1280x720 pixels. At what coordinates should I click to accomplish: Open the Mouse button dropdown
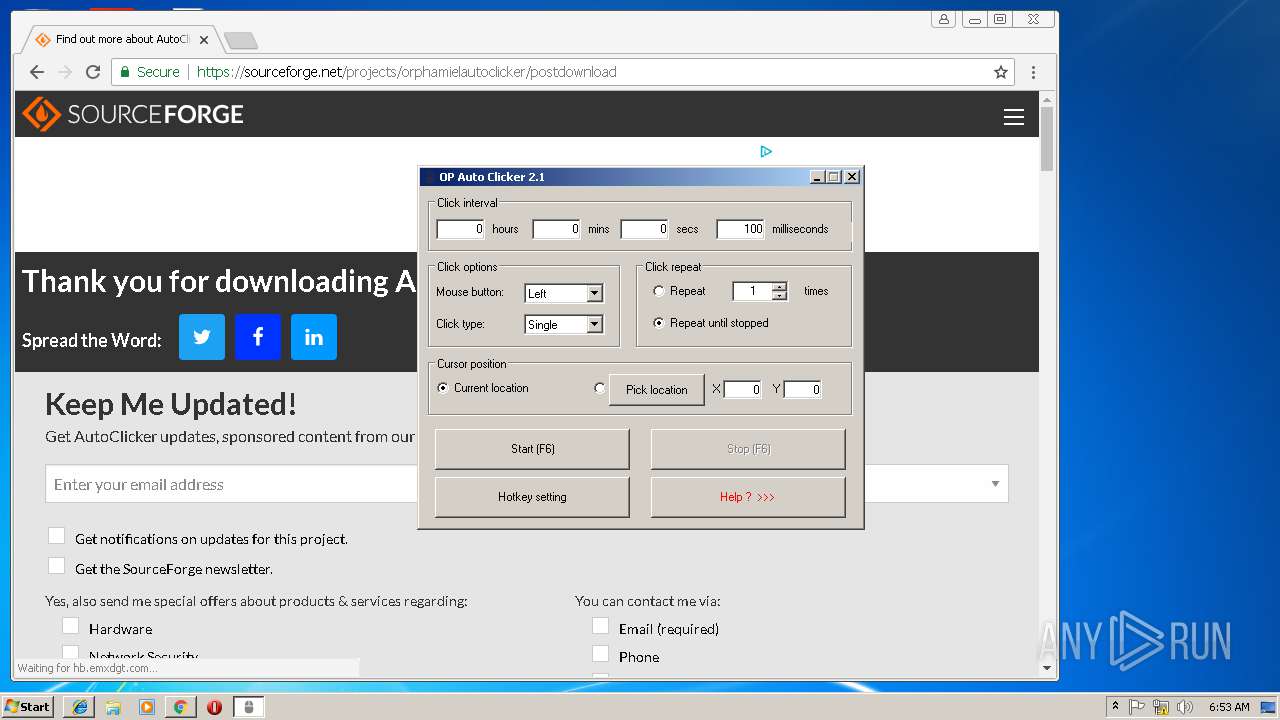[x=594, y=293]
